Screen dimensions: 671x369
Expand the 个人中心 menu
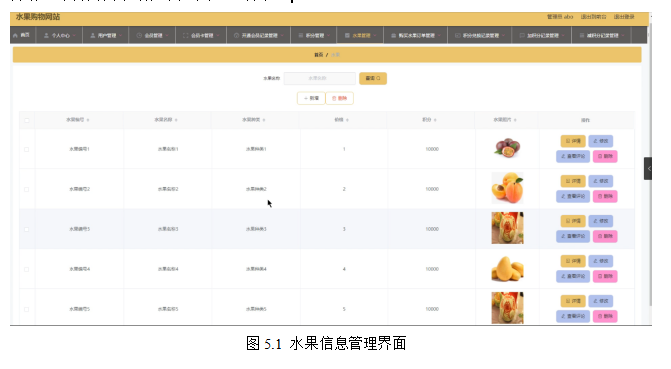[x=59, y=36]
